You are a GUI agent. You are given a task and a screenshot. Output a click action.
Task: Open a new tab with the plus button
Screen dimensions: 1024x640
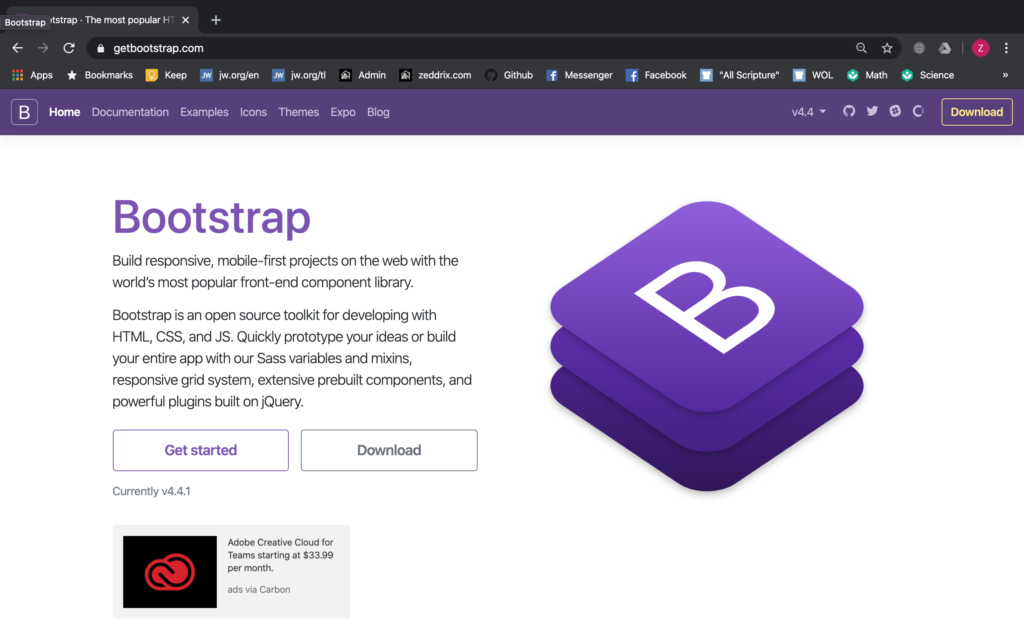[x=216, y=20]
